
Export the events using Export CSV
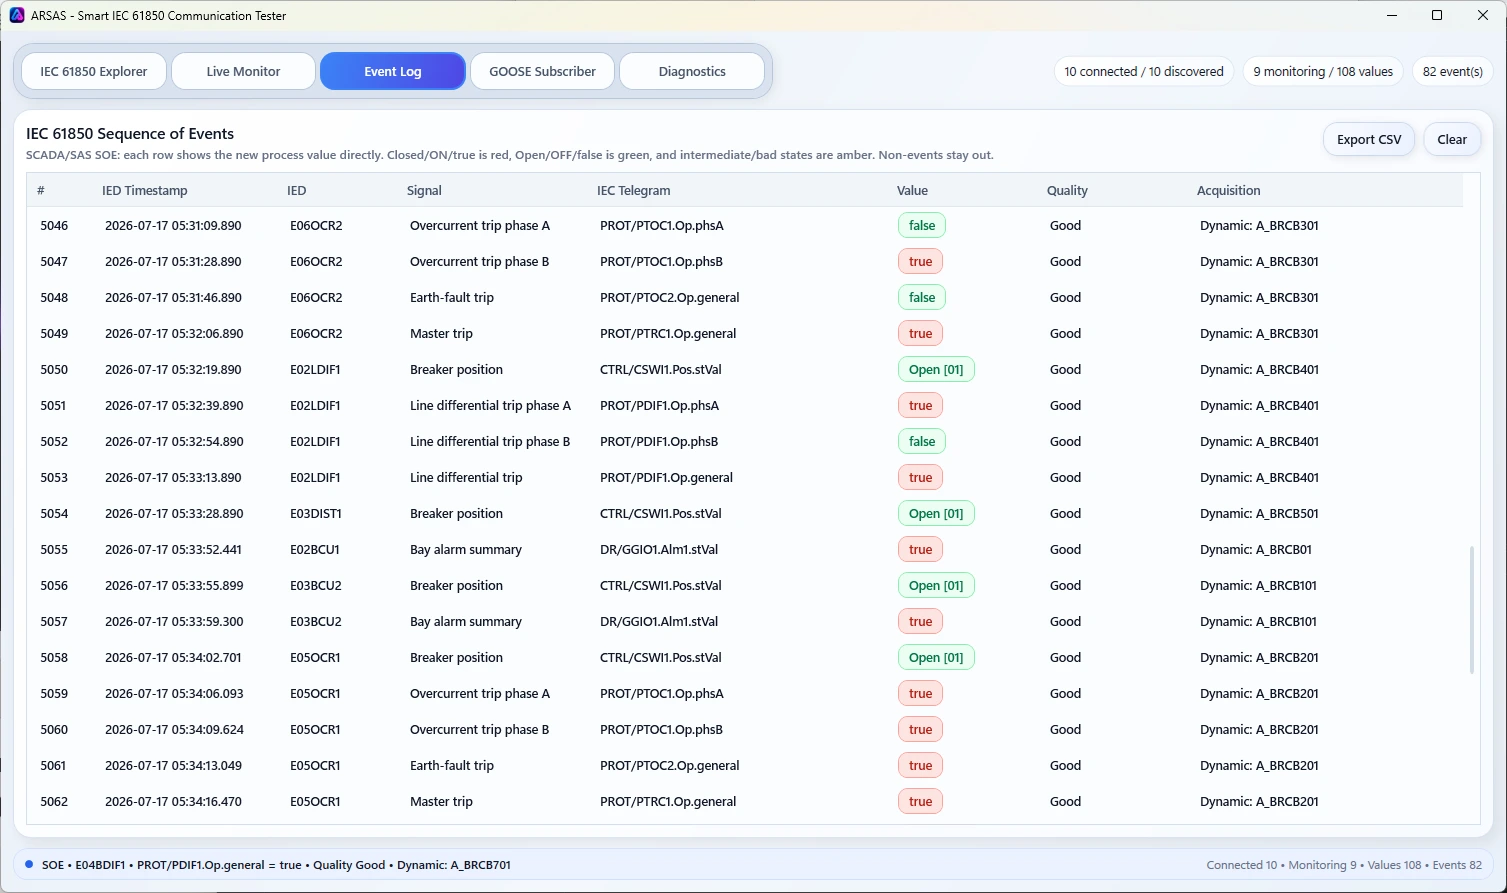point(1369,139)
